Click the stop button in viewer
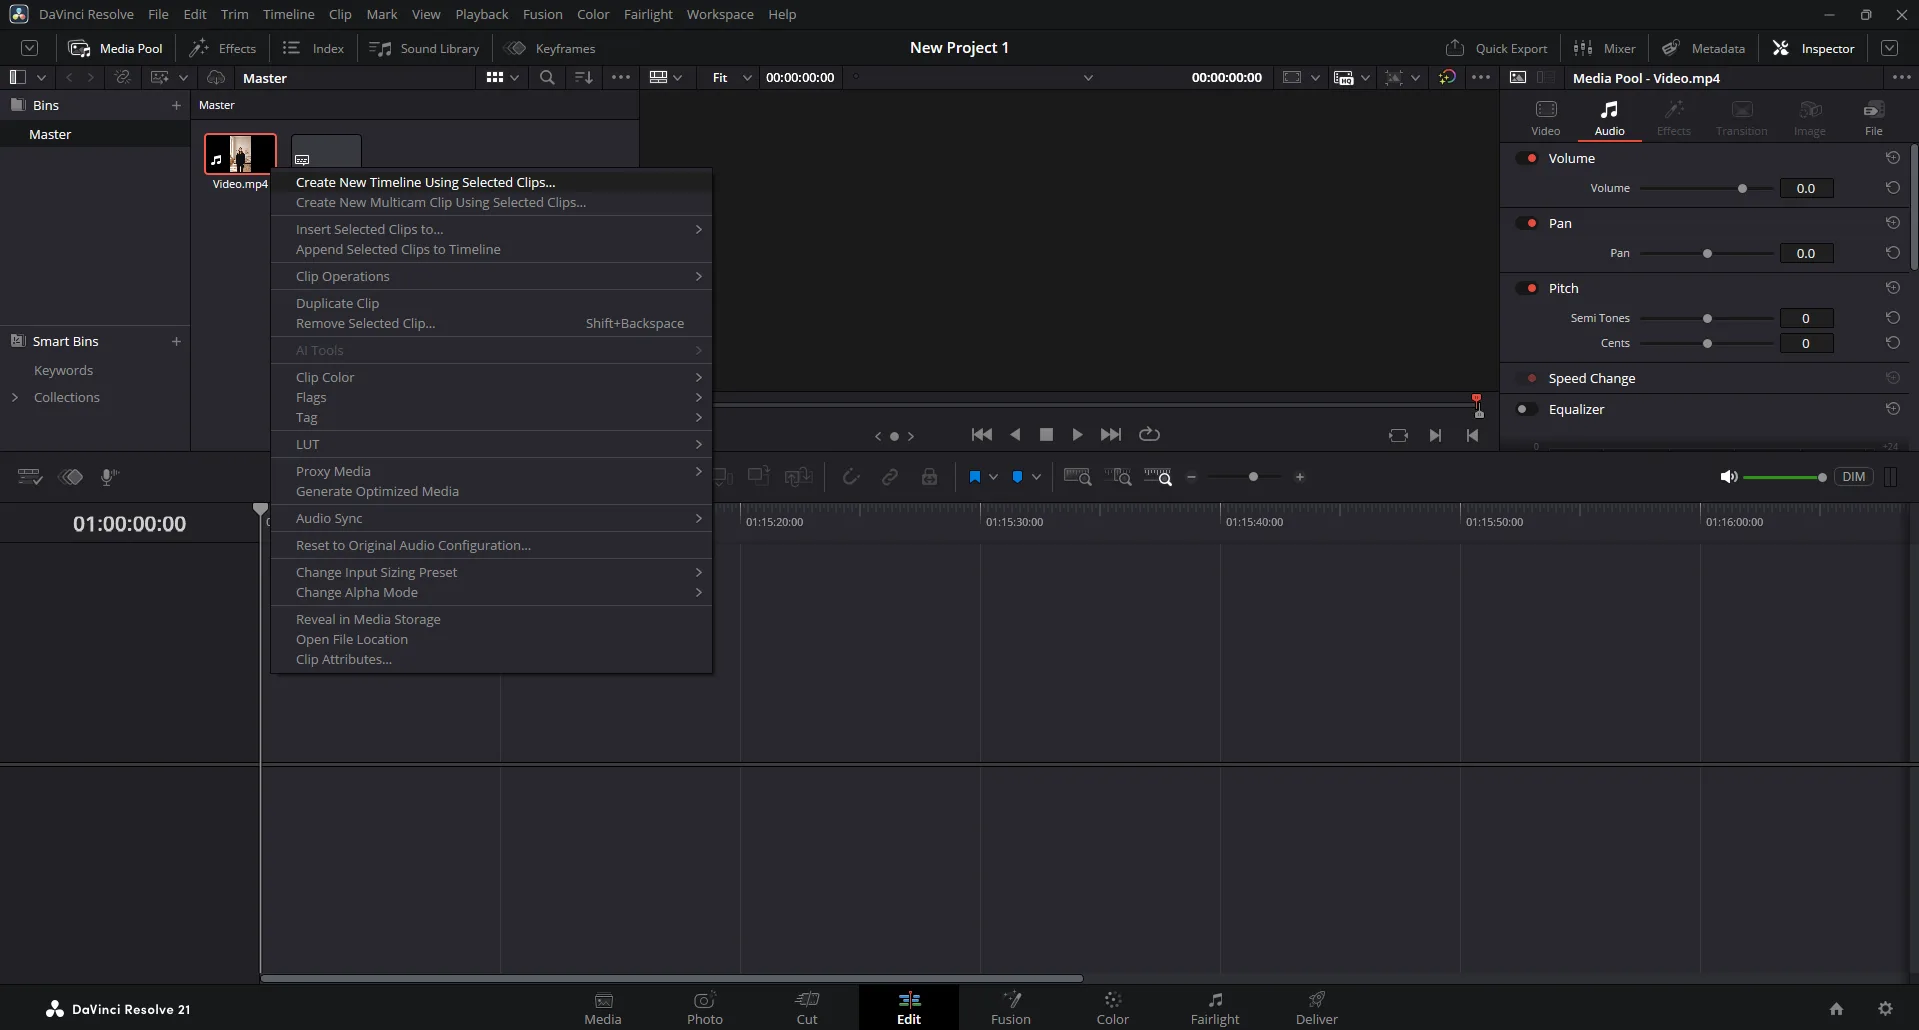The image size is (1919, 1030). [x=1046, y=434]
